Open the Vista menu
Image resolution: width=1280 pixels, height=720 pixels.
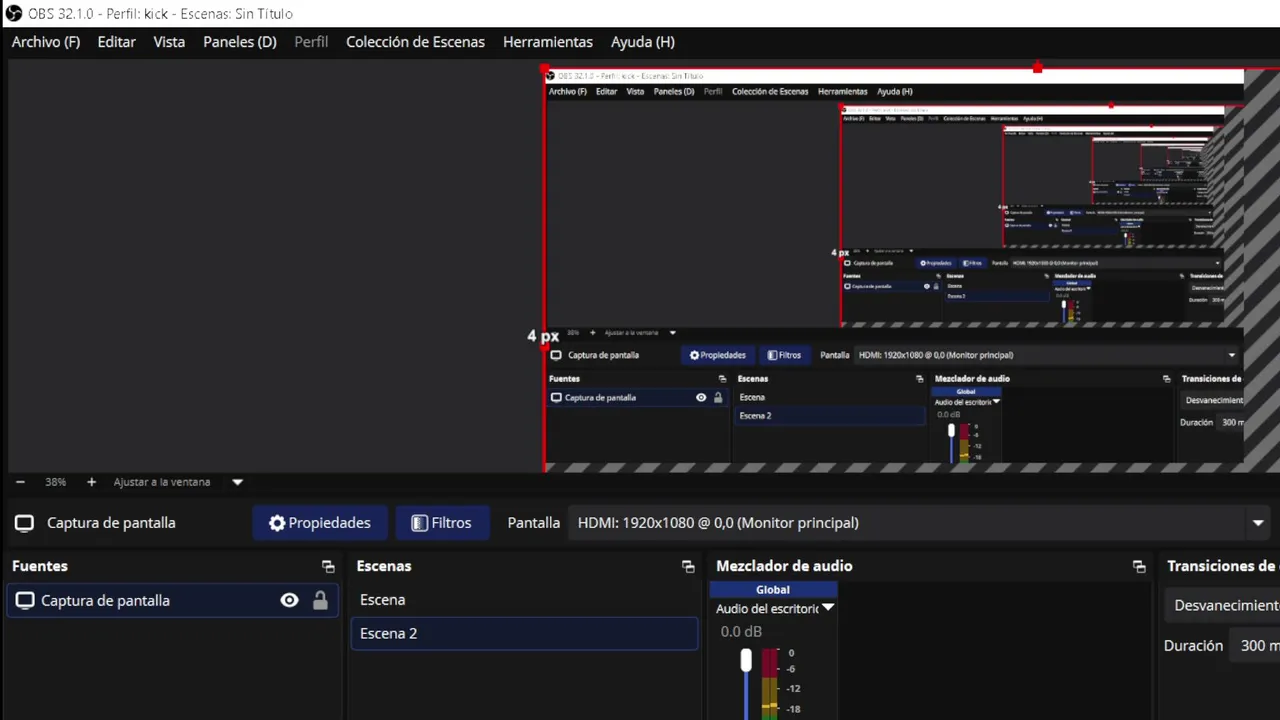click(x=169, y=42)
